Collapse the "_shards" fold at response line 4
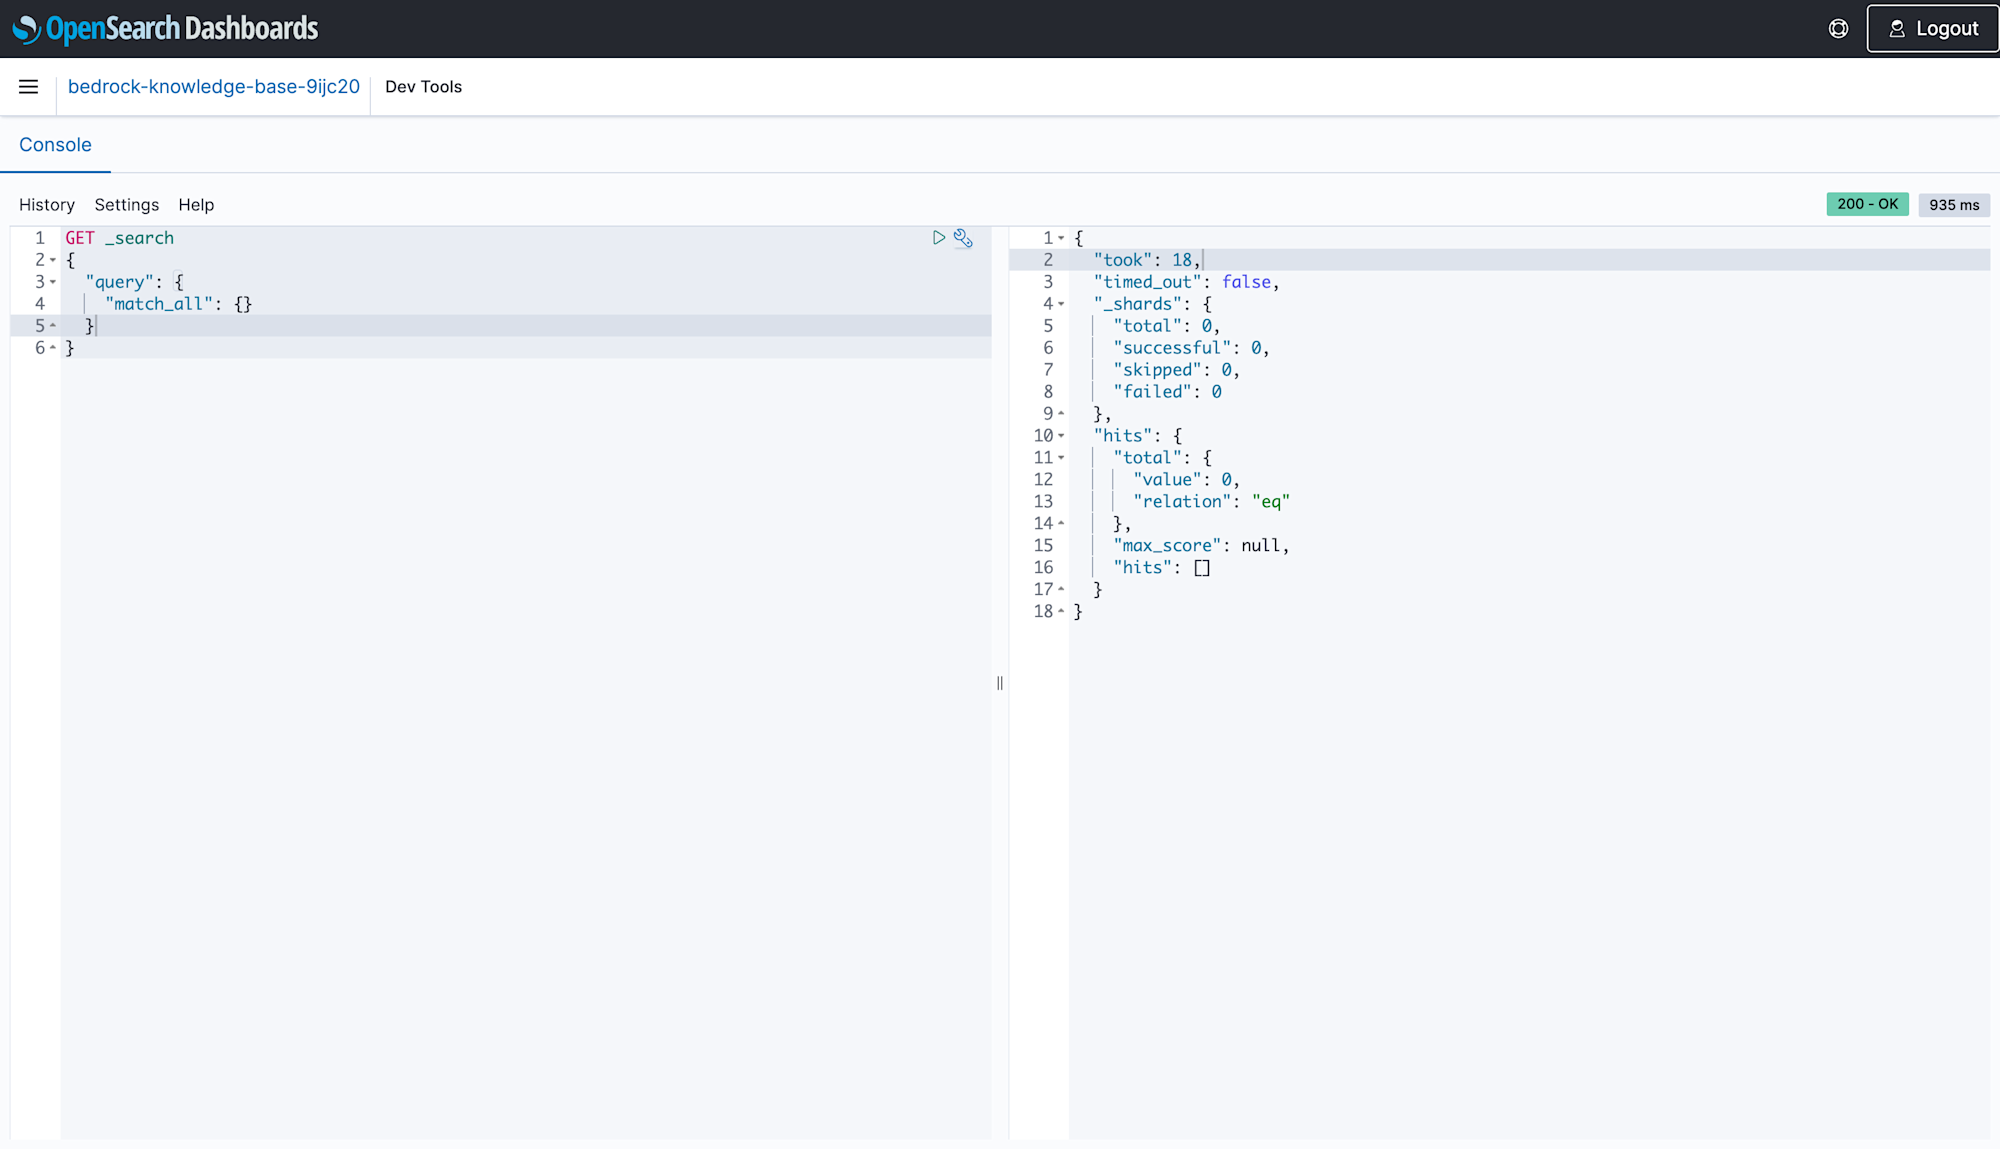The height and width of the screenshot is (1149, 2000). click(x=1061, y=304)
